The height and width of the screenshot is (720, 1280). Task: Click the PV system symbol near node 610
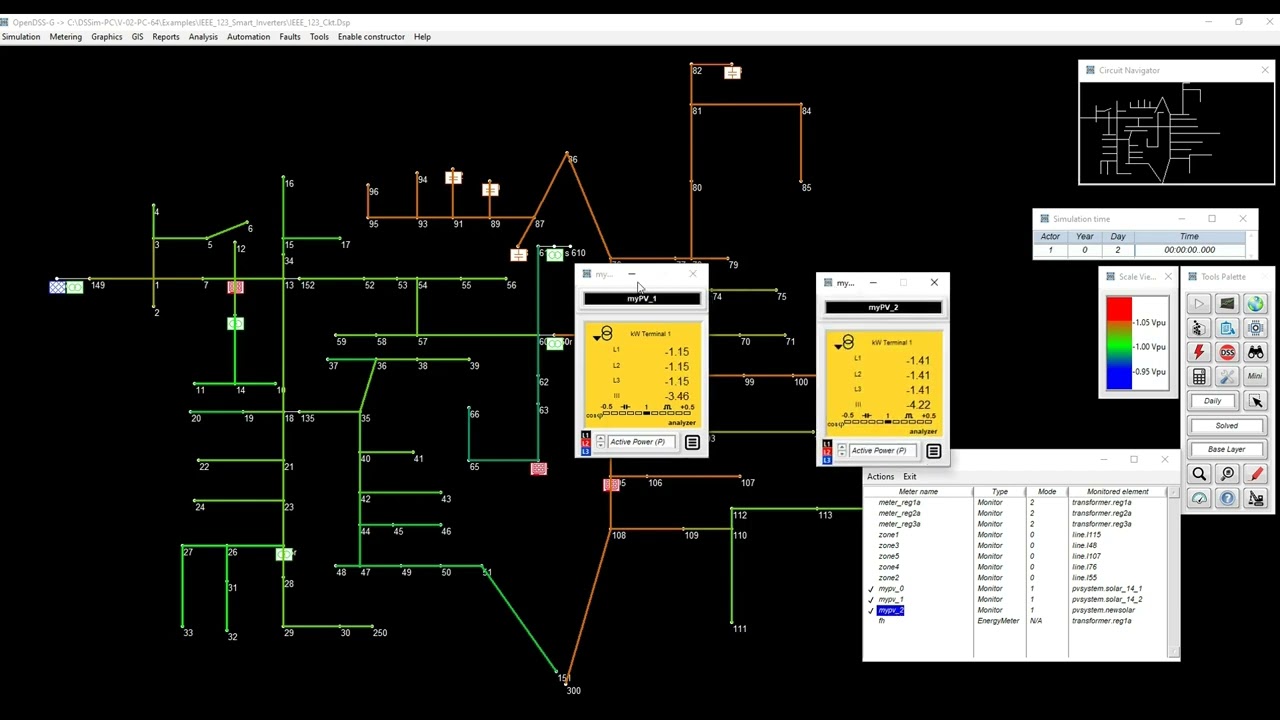pos(555,254)
